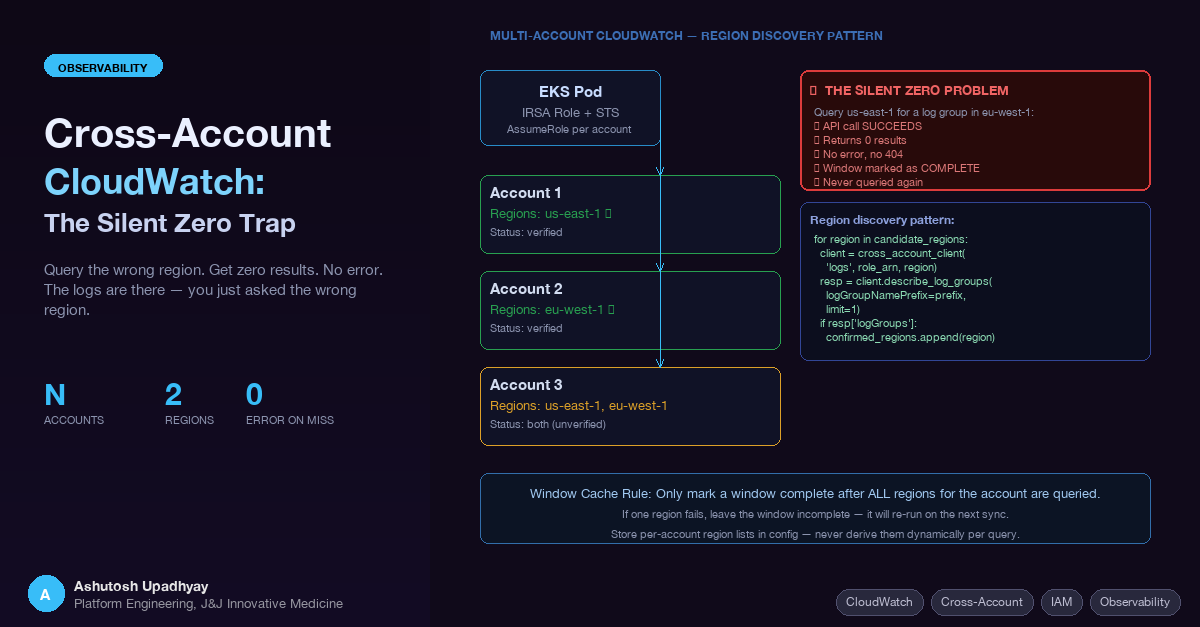Click 'THE SILENT ZERO PROBLEM' heading
The height and width of the screenshot is (627, 1200).
click(x=916, y=91)
